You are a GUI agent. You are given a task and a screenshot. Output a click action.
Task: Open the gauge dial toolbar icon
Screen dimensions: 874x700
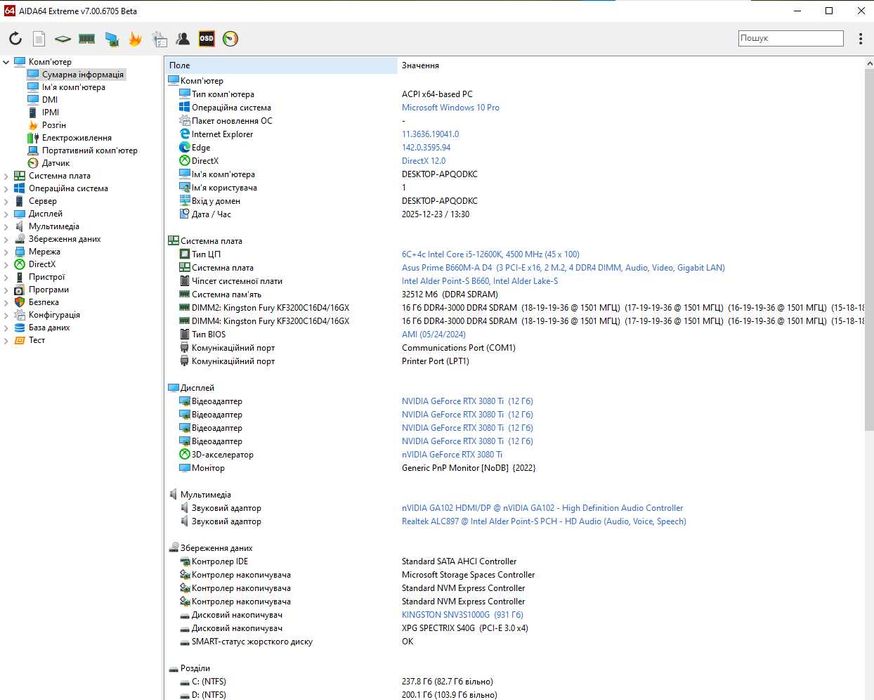click(231, 39)
